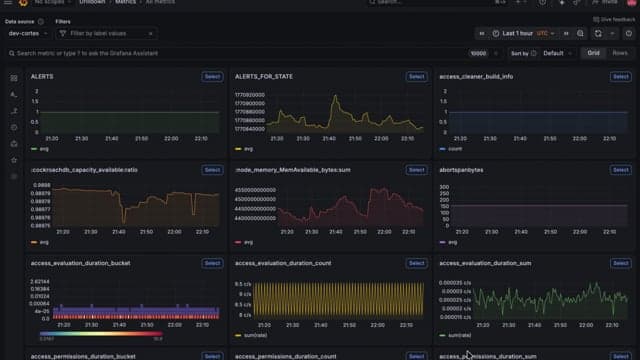
Task: Open the auto-refresh interval dropdown arrow
Action: pos(612,33)
